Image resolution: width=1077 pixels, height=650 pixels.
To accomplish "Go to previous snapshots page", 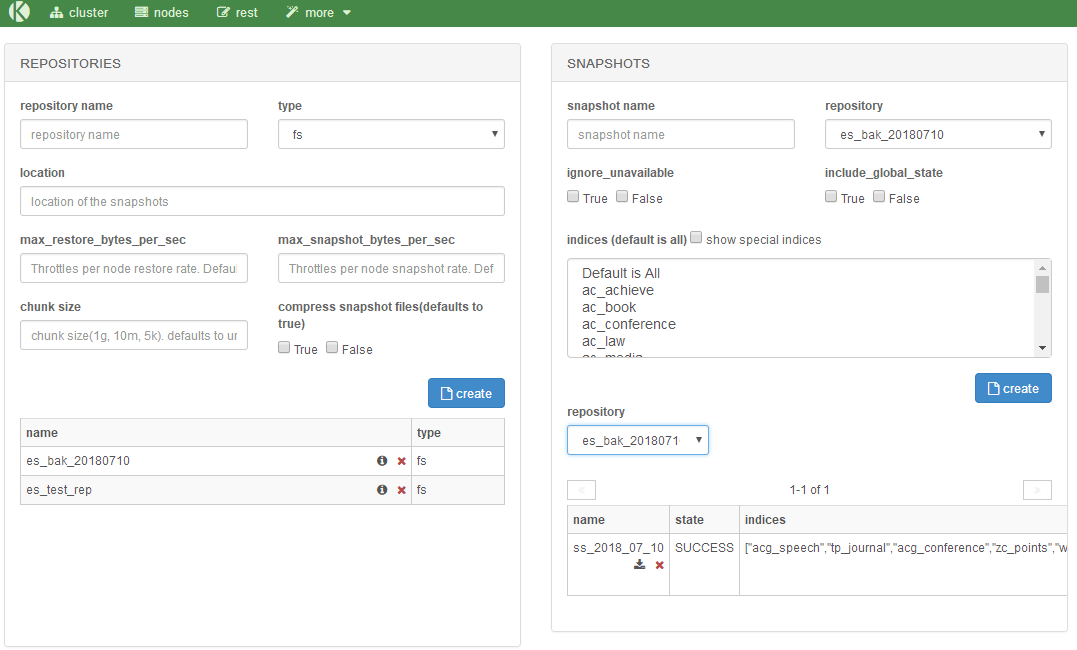I will click(x=581, y=490).
